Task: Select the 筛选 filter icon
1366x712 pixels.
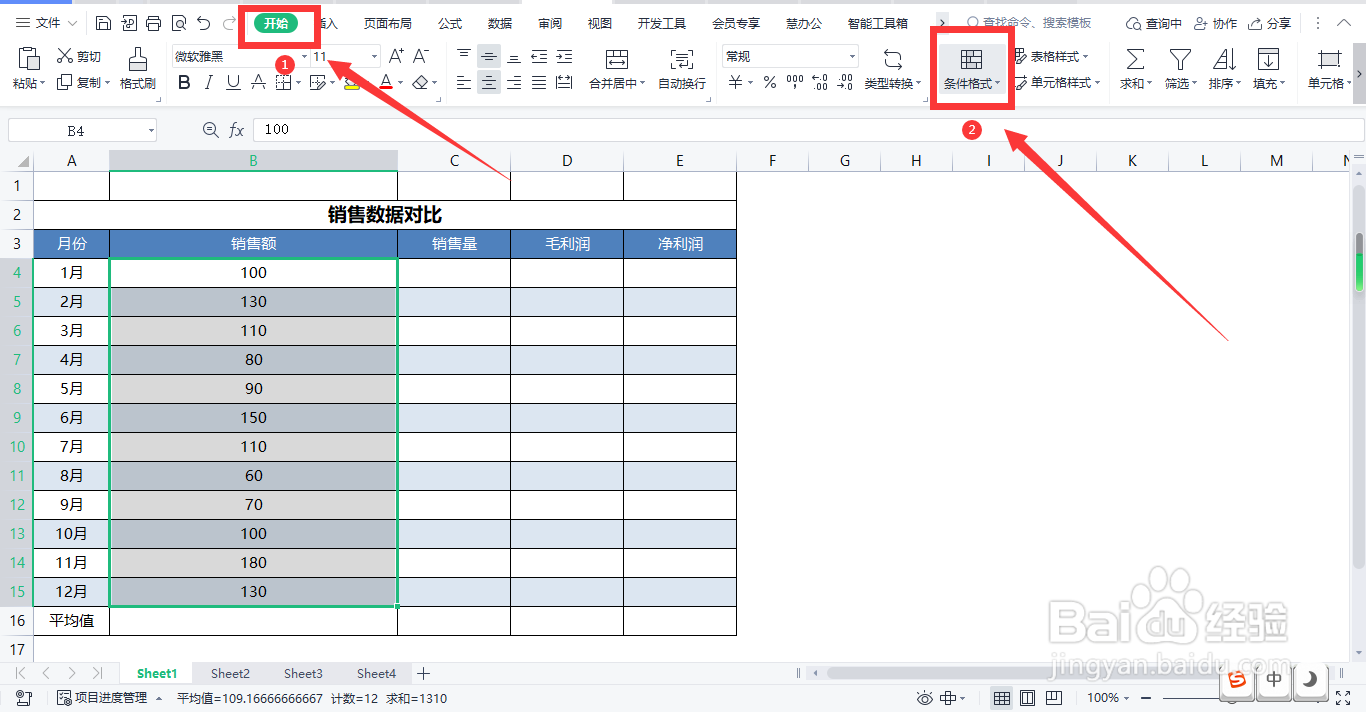Action: pyautogui.click(x=1179, y=68)
